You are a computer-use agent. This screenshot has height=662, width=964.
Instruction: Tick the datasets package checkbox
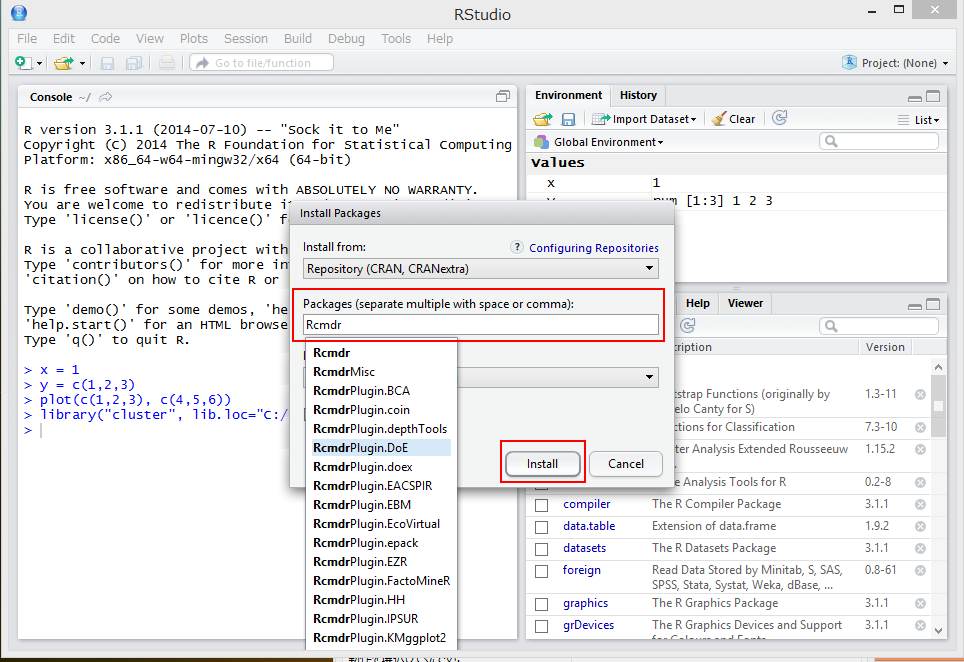pyautogui.click(x=542, y=549)
